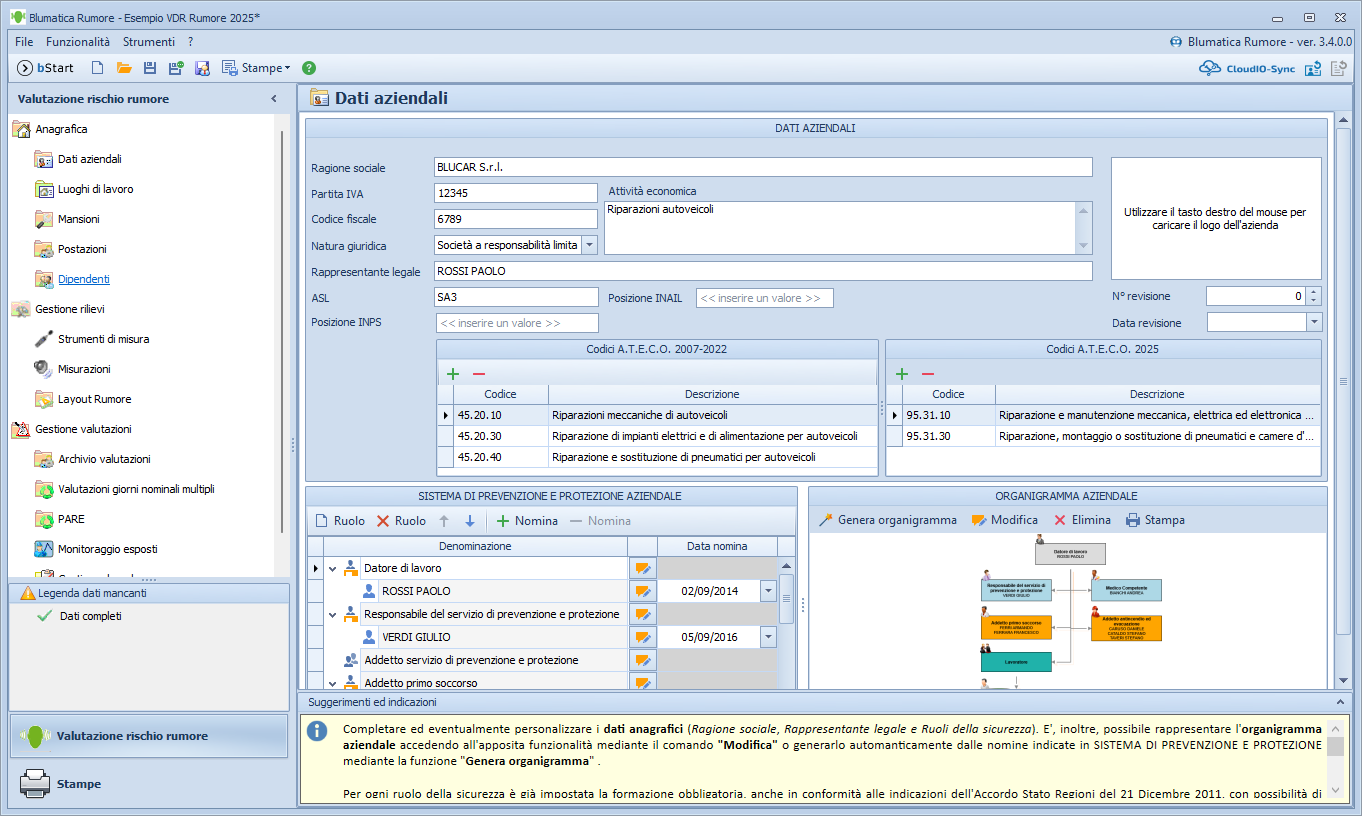Click the move role down arrow
The width and height of the screenshot is (1362, 816).
coord(470,521)
